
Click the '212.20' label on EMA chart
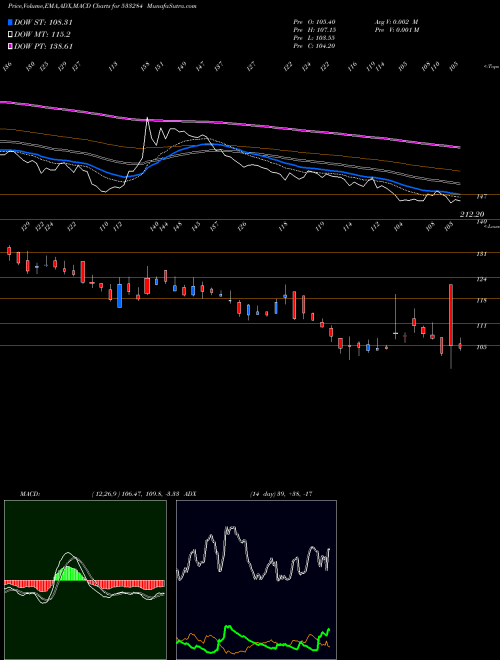click(x=472, y=214)
